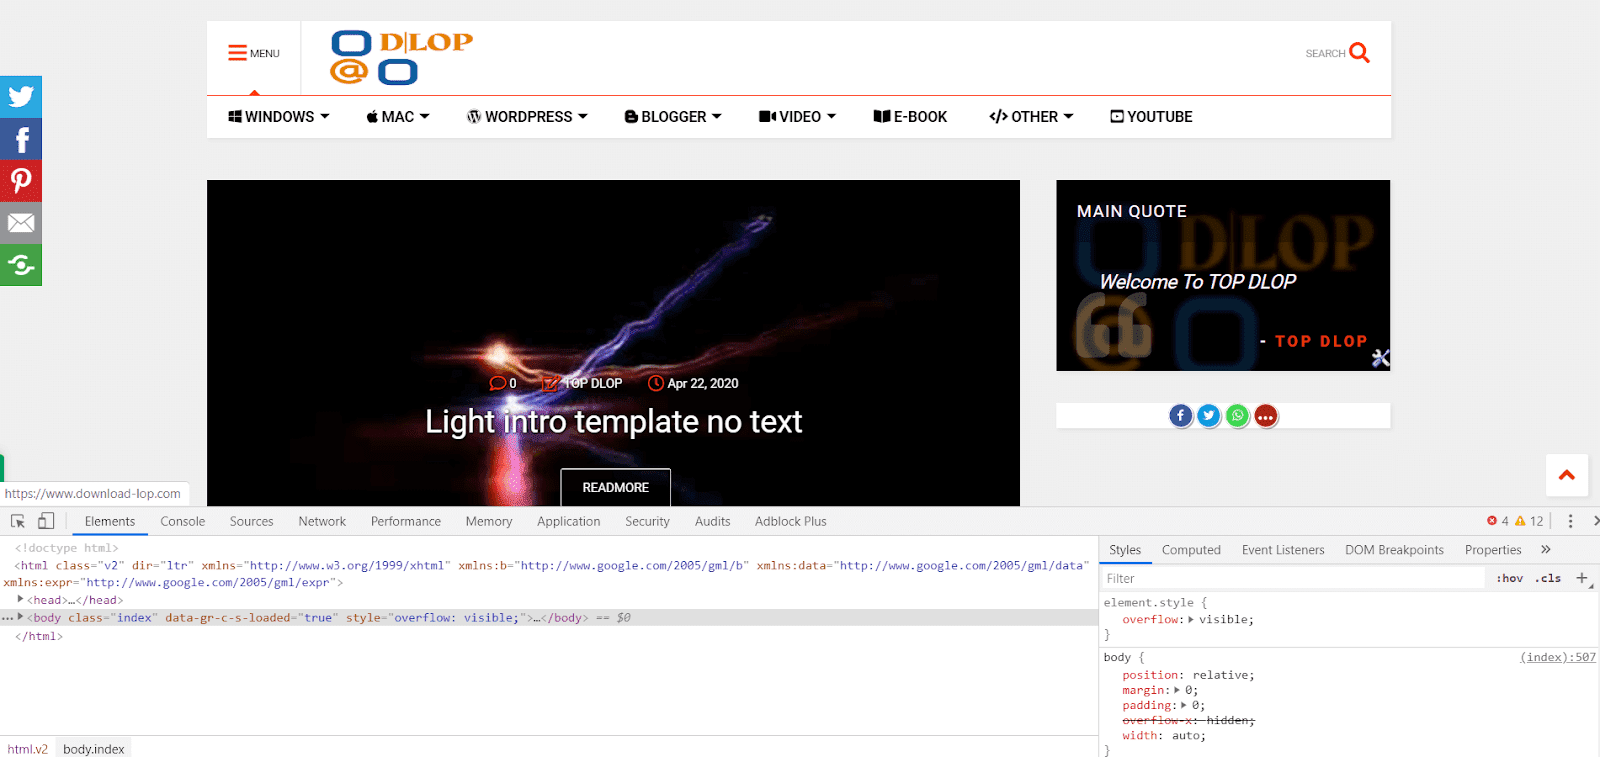Click the READMORE button
Image resolution: width=1600 pixels, height=757 pixels.
pos(616,487)
